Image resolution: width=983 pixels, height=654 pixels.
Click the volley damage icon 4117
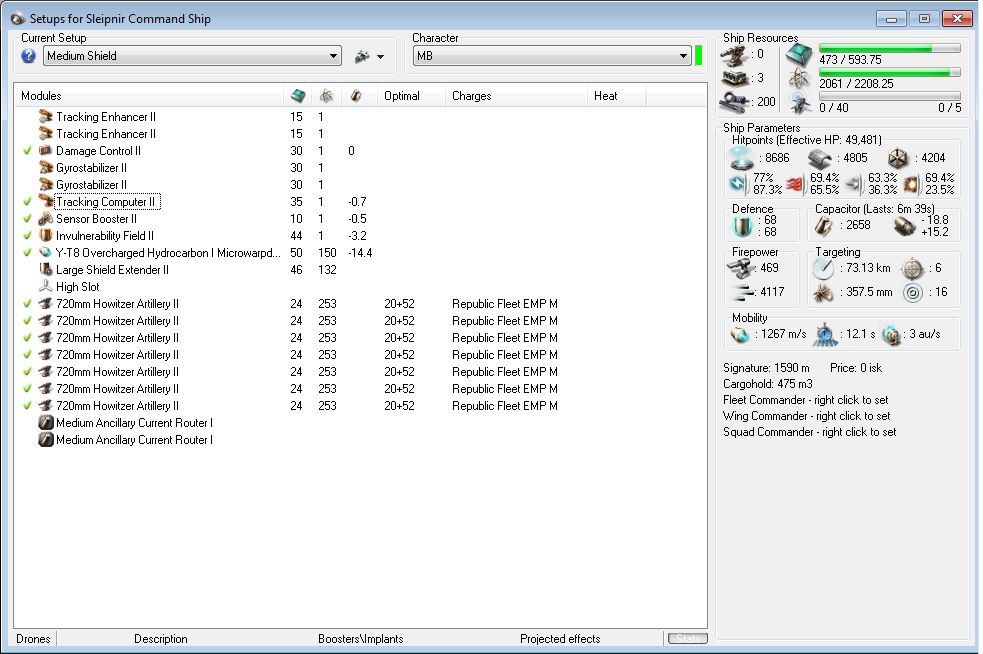(x=744, y=292)
